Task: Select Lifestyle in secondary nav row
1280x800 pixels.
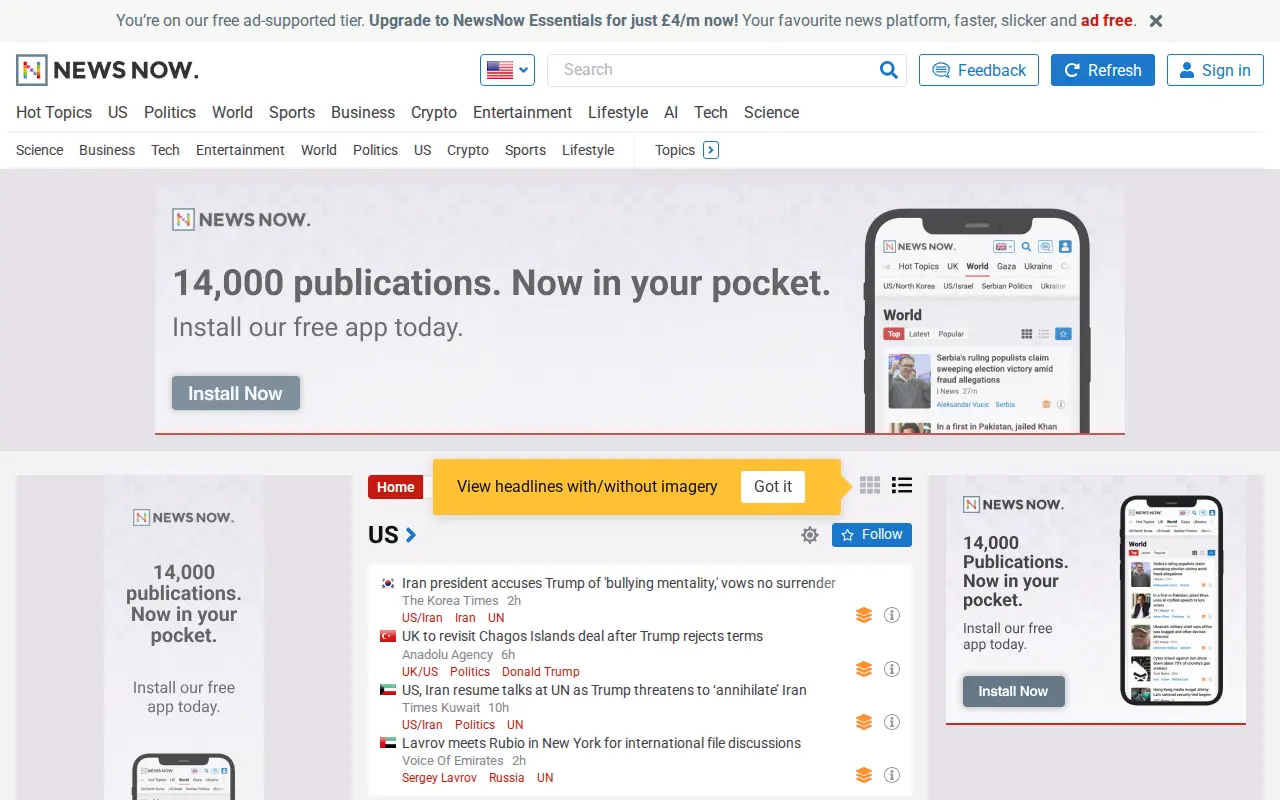Action: pyautogui.click(x=588, y=150)
